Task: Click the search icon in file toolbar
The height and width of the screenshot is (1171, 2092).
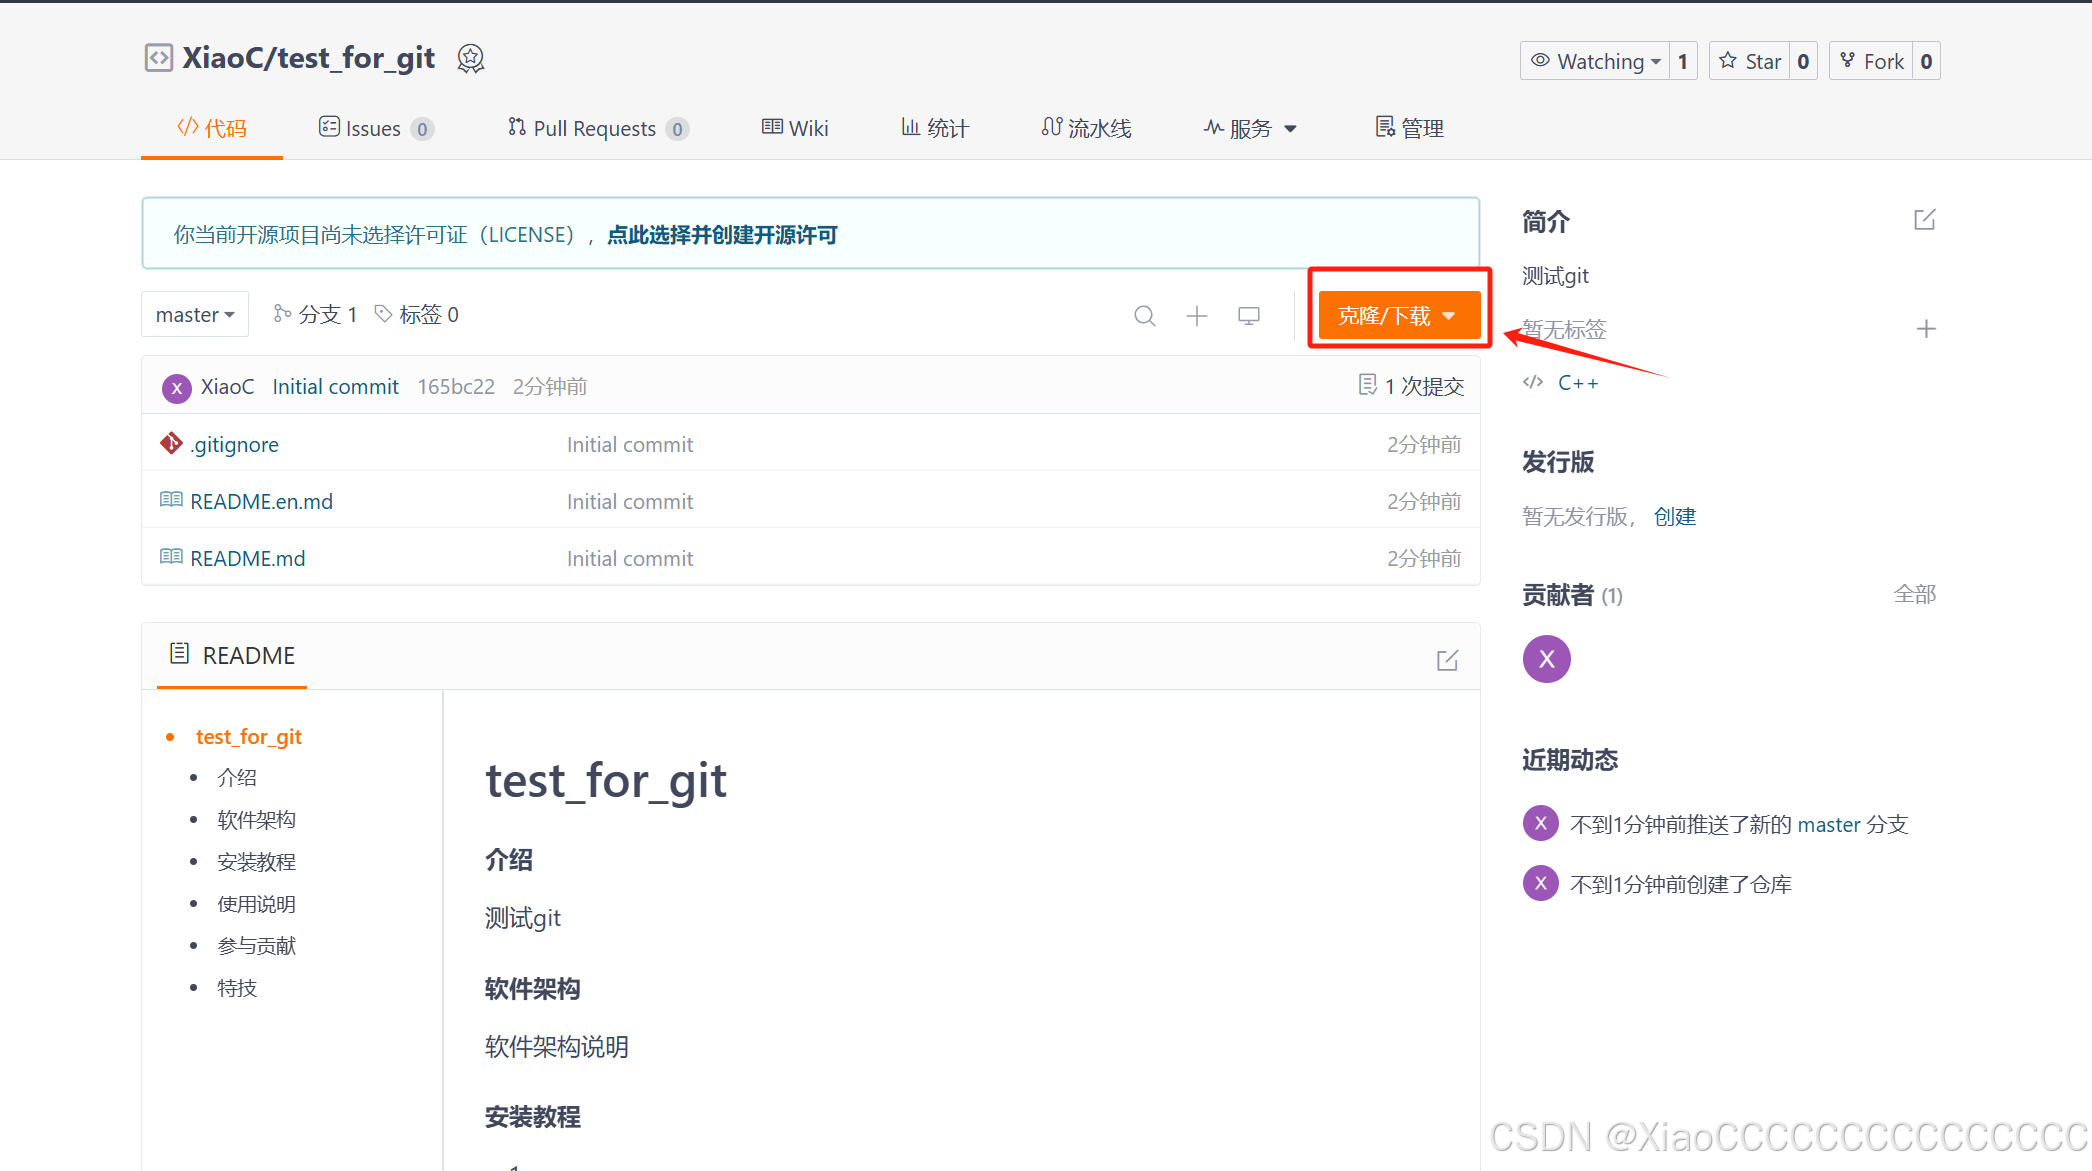Action: [1145, 316]
